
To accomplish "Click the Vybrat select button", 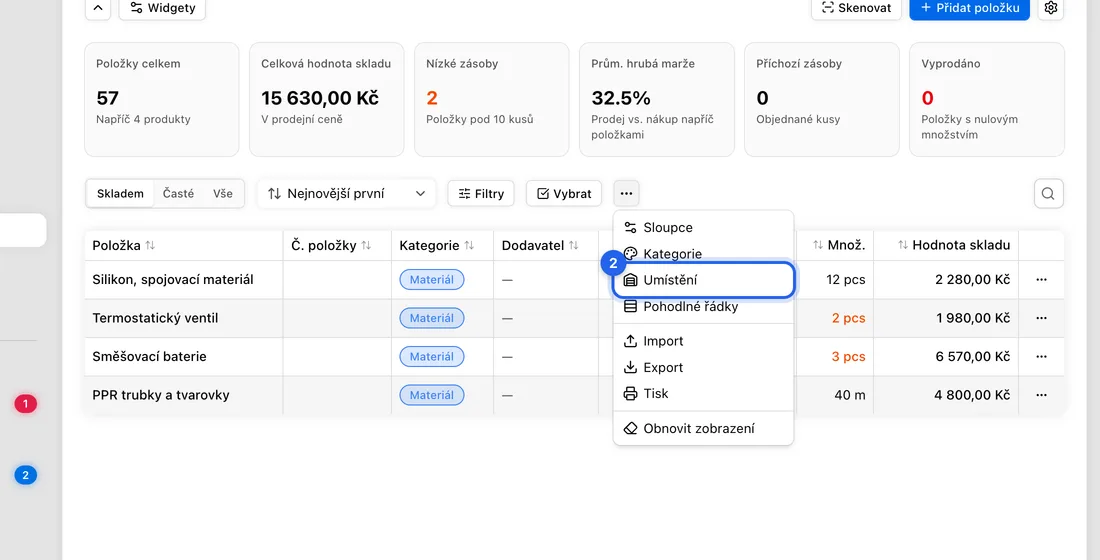I will [x=564, y=194].
